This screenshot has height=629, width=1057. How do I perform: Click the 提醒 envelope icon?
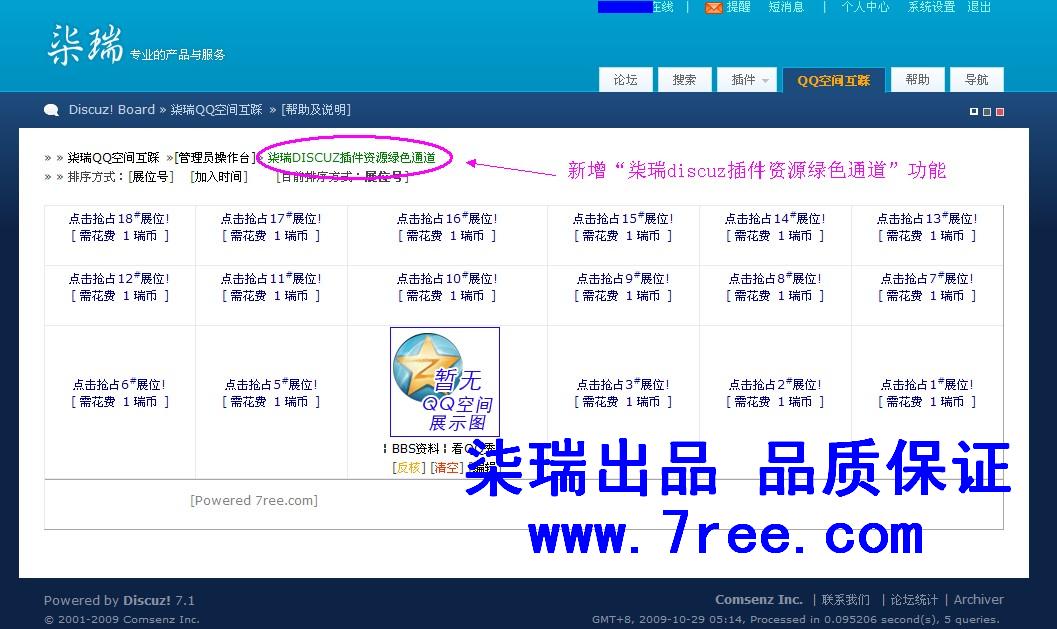click(x=713, y=7)
